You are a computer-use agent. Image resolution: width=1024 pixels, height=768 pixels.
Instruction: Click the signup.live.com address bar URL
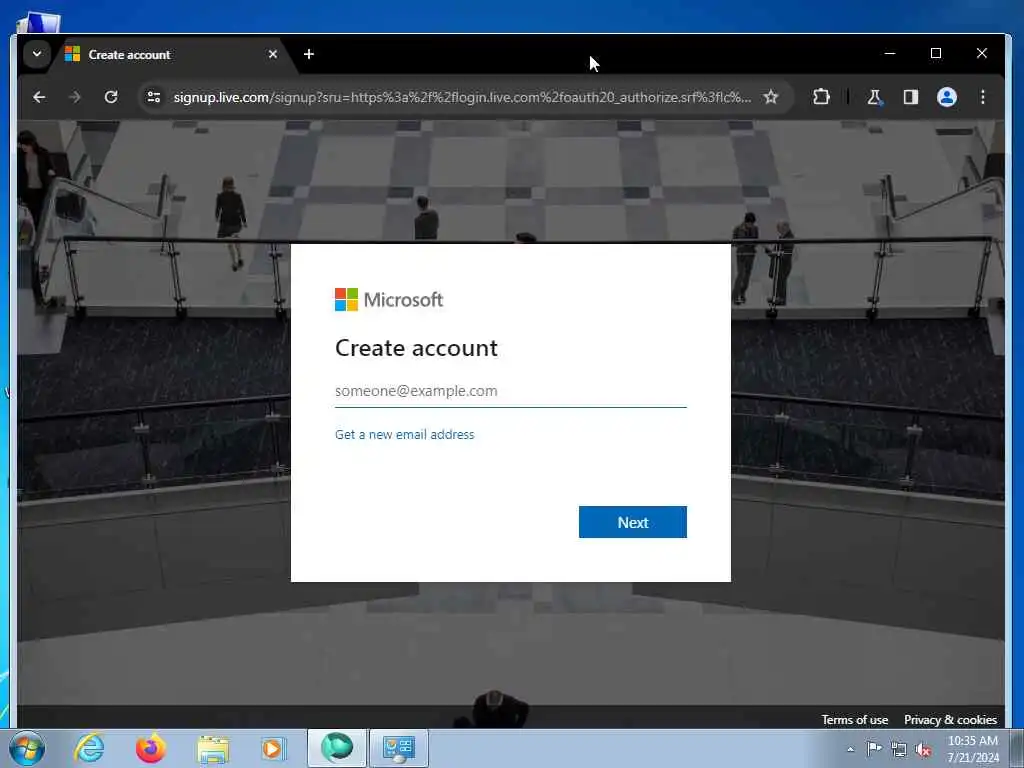[x=462, y=97]
